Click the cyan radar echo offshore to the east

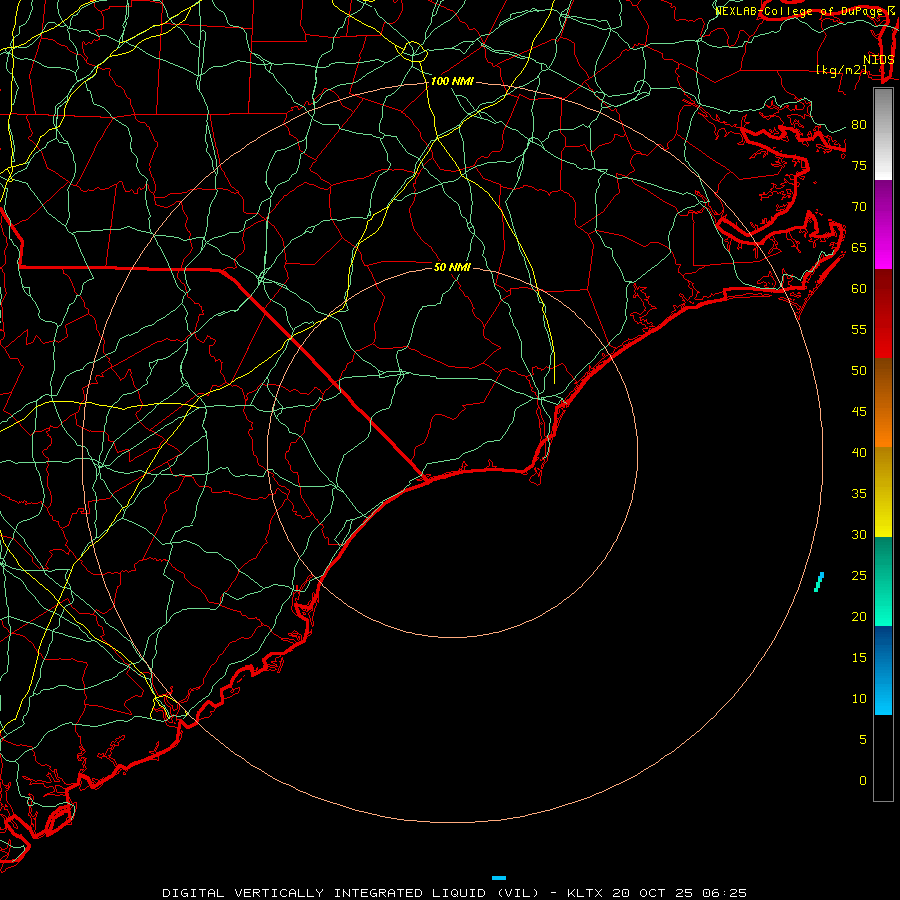click(819, 582)
